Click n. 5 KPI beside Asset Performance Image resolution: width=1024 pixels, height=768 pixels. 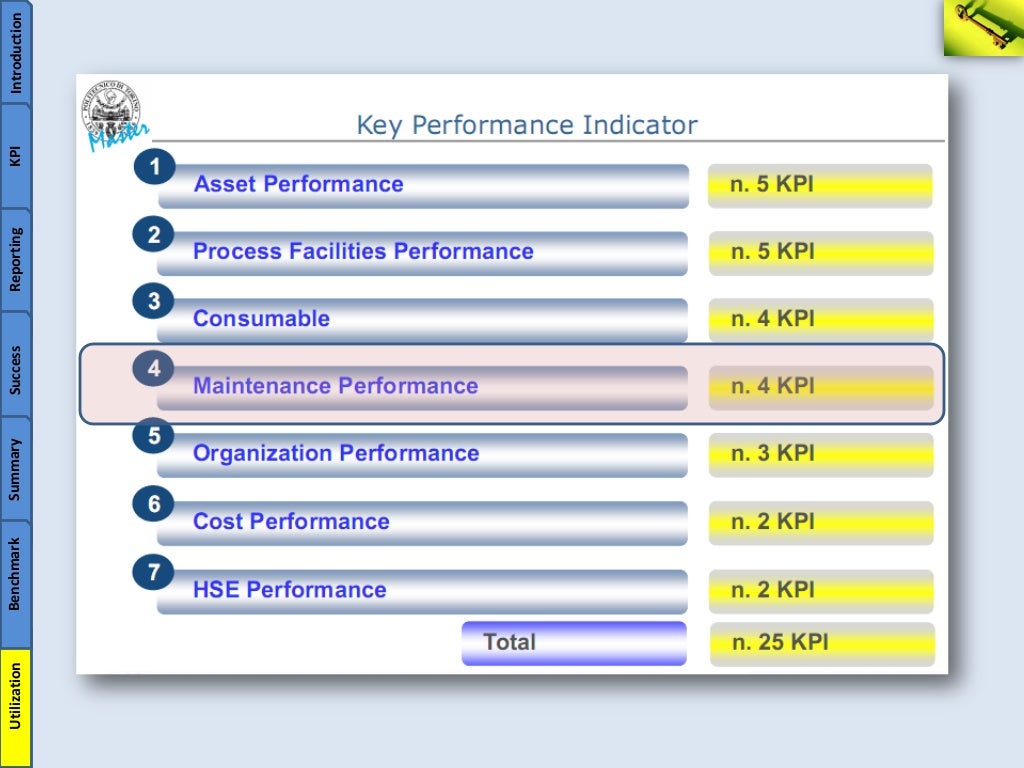[x=820, y=186]
